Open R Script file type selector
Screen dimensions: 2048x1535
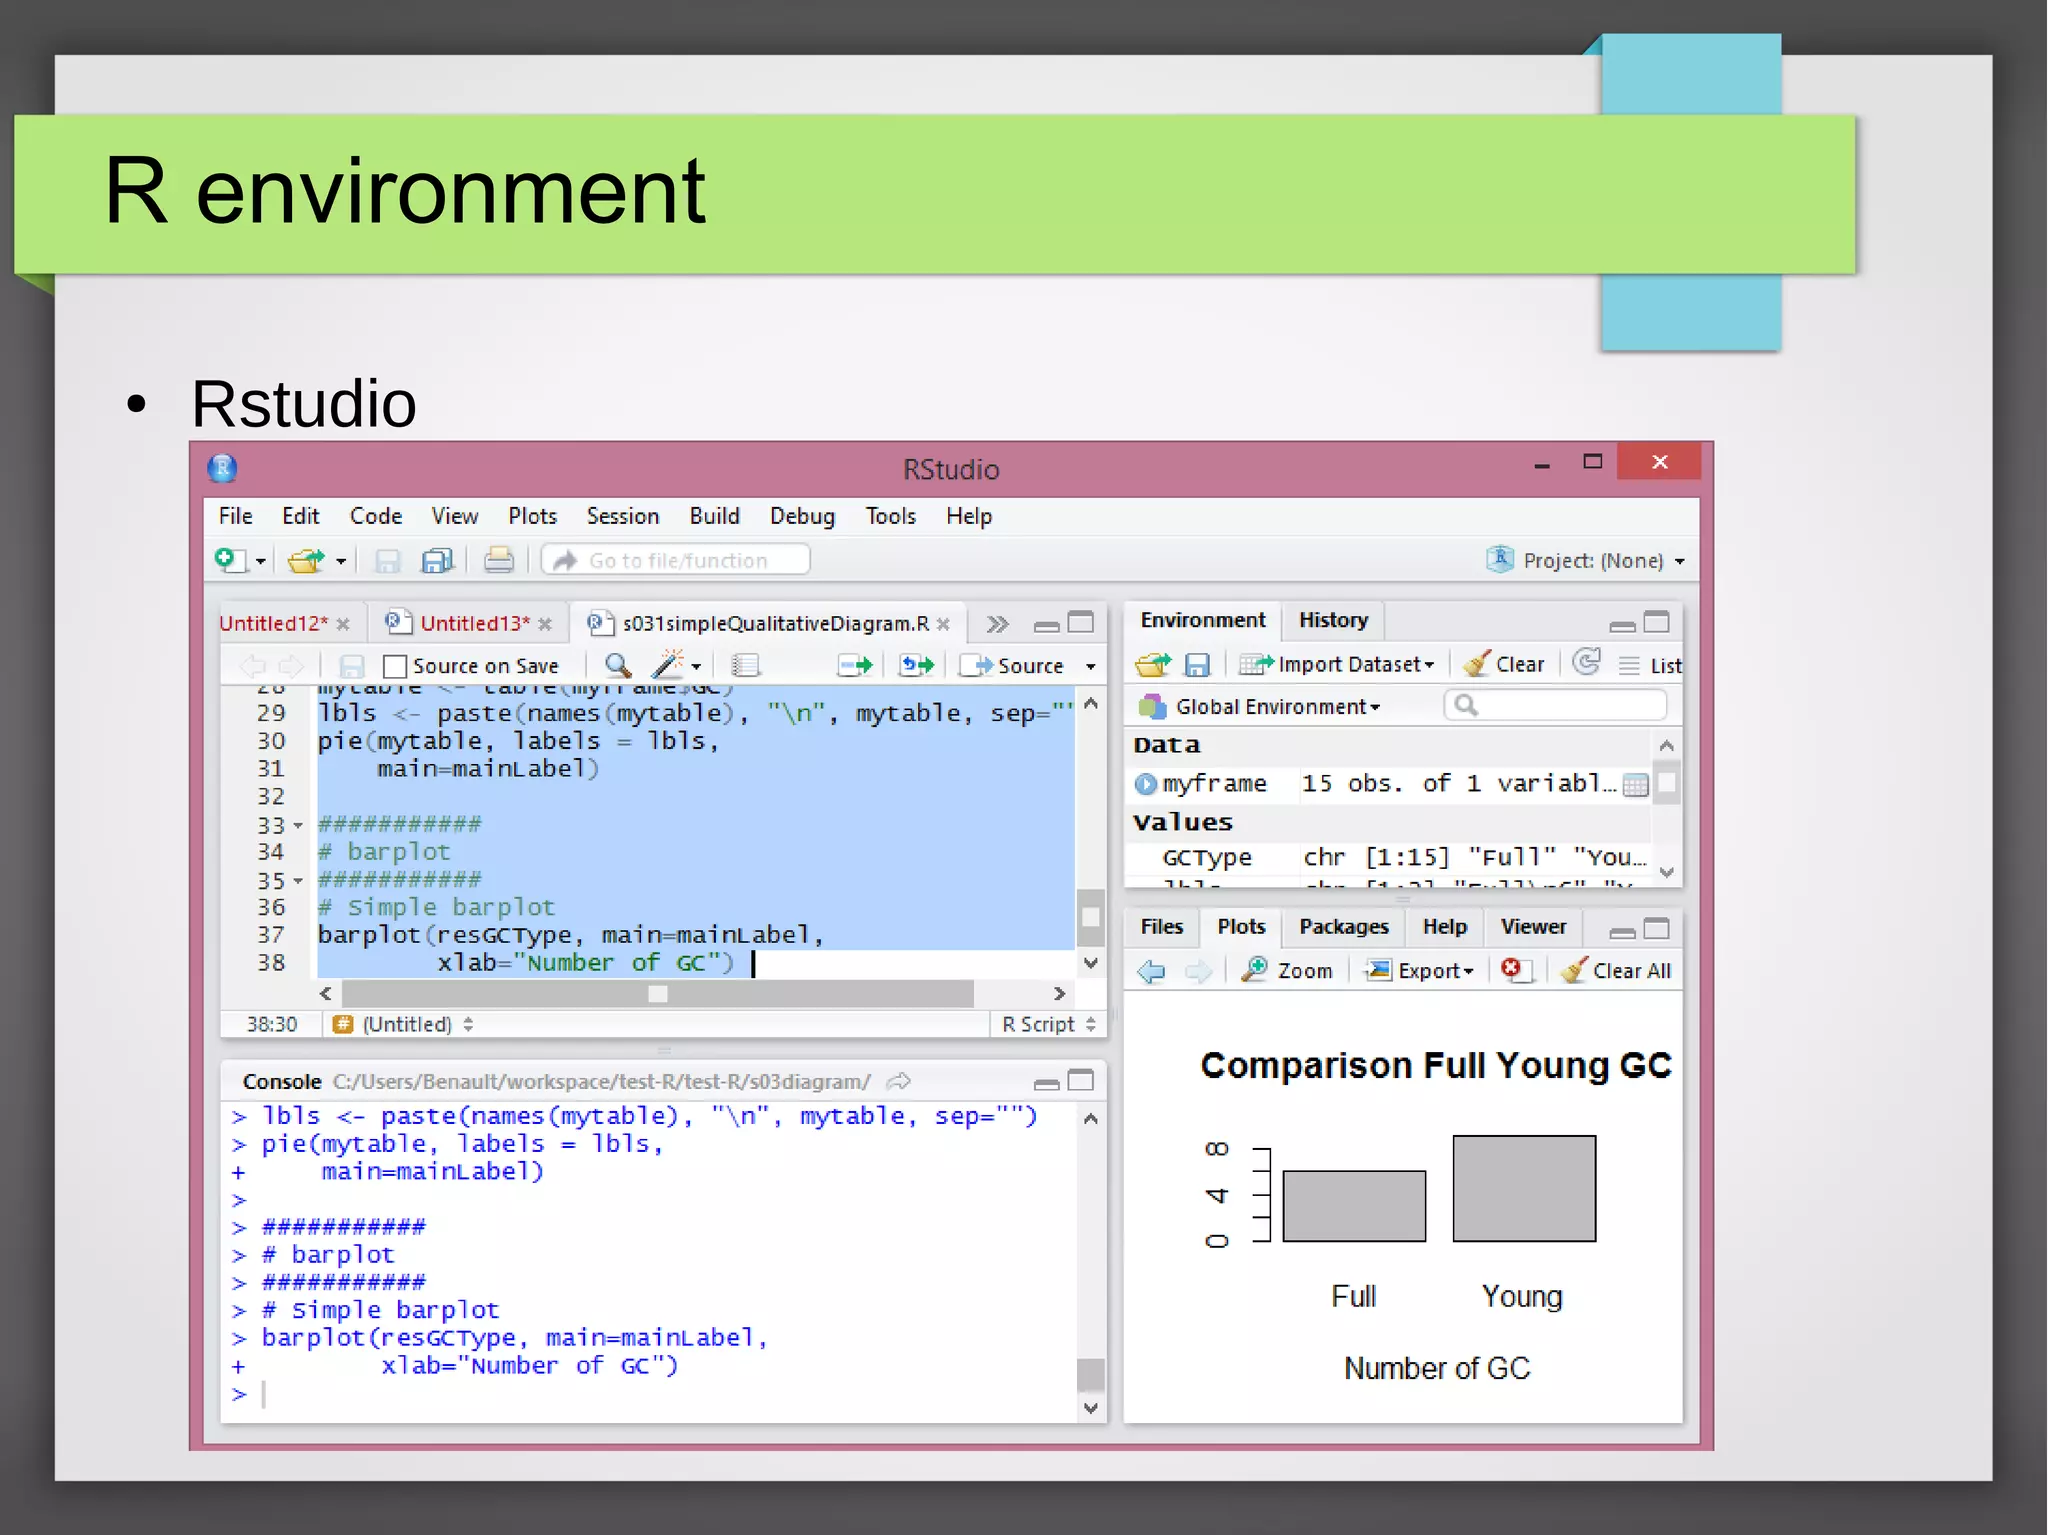pos(1048,1024)
